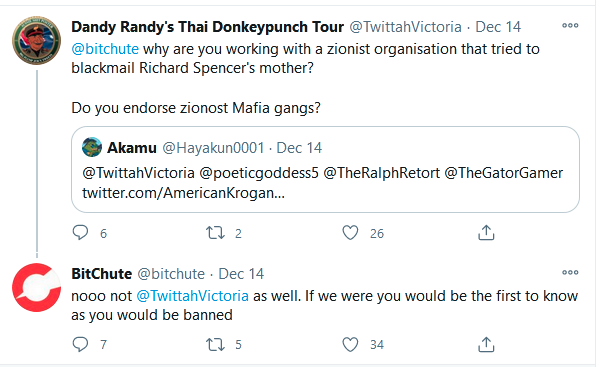This screenshot has height=367, width=604.
Task: Open BitChute's red logo avatar
Action: 37,287
